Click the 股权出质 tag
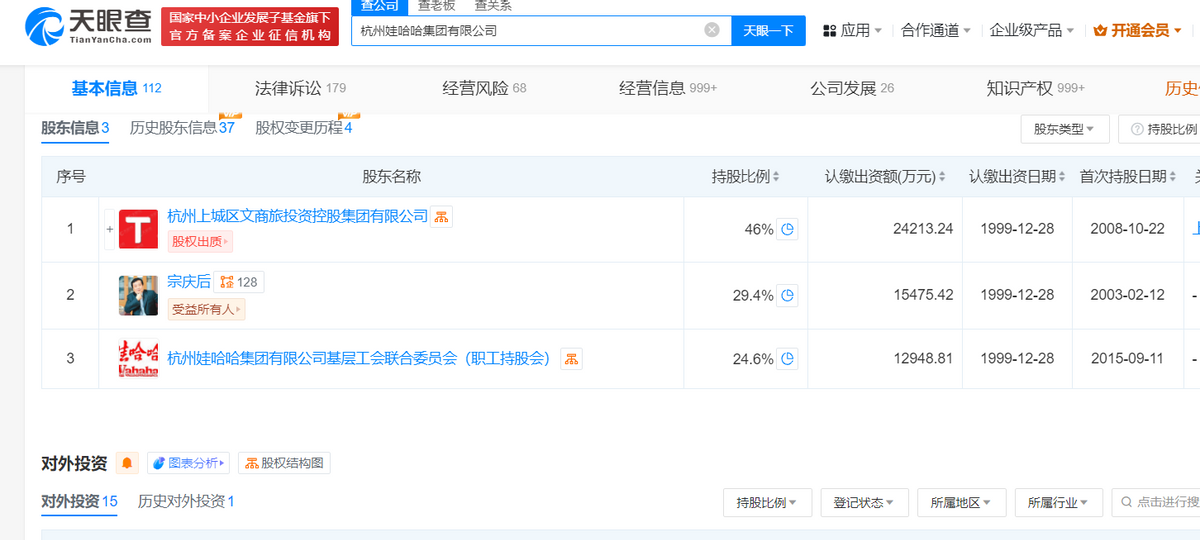The height and width of the screenshot is (540, 1200). (x=199, y=241)
